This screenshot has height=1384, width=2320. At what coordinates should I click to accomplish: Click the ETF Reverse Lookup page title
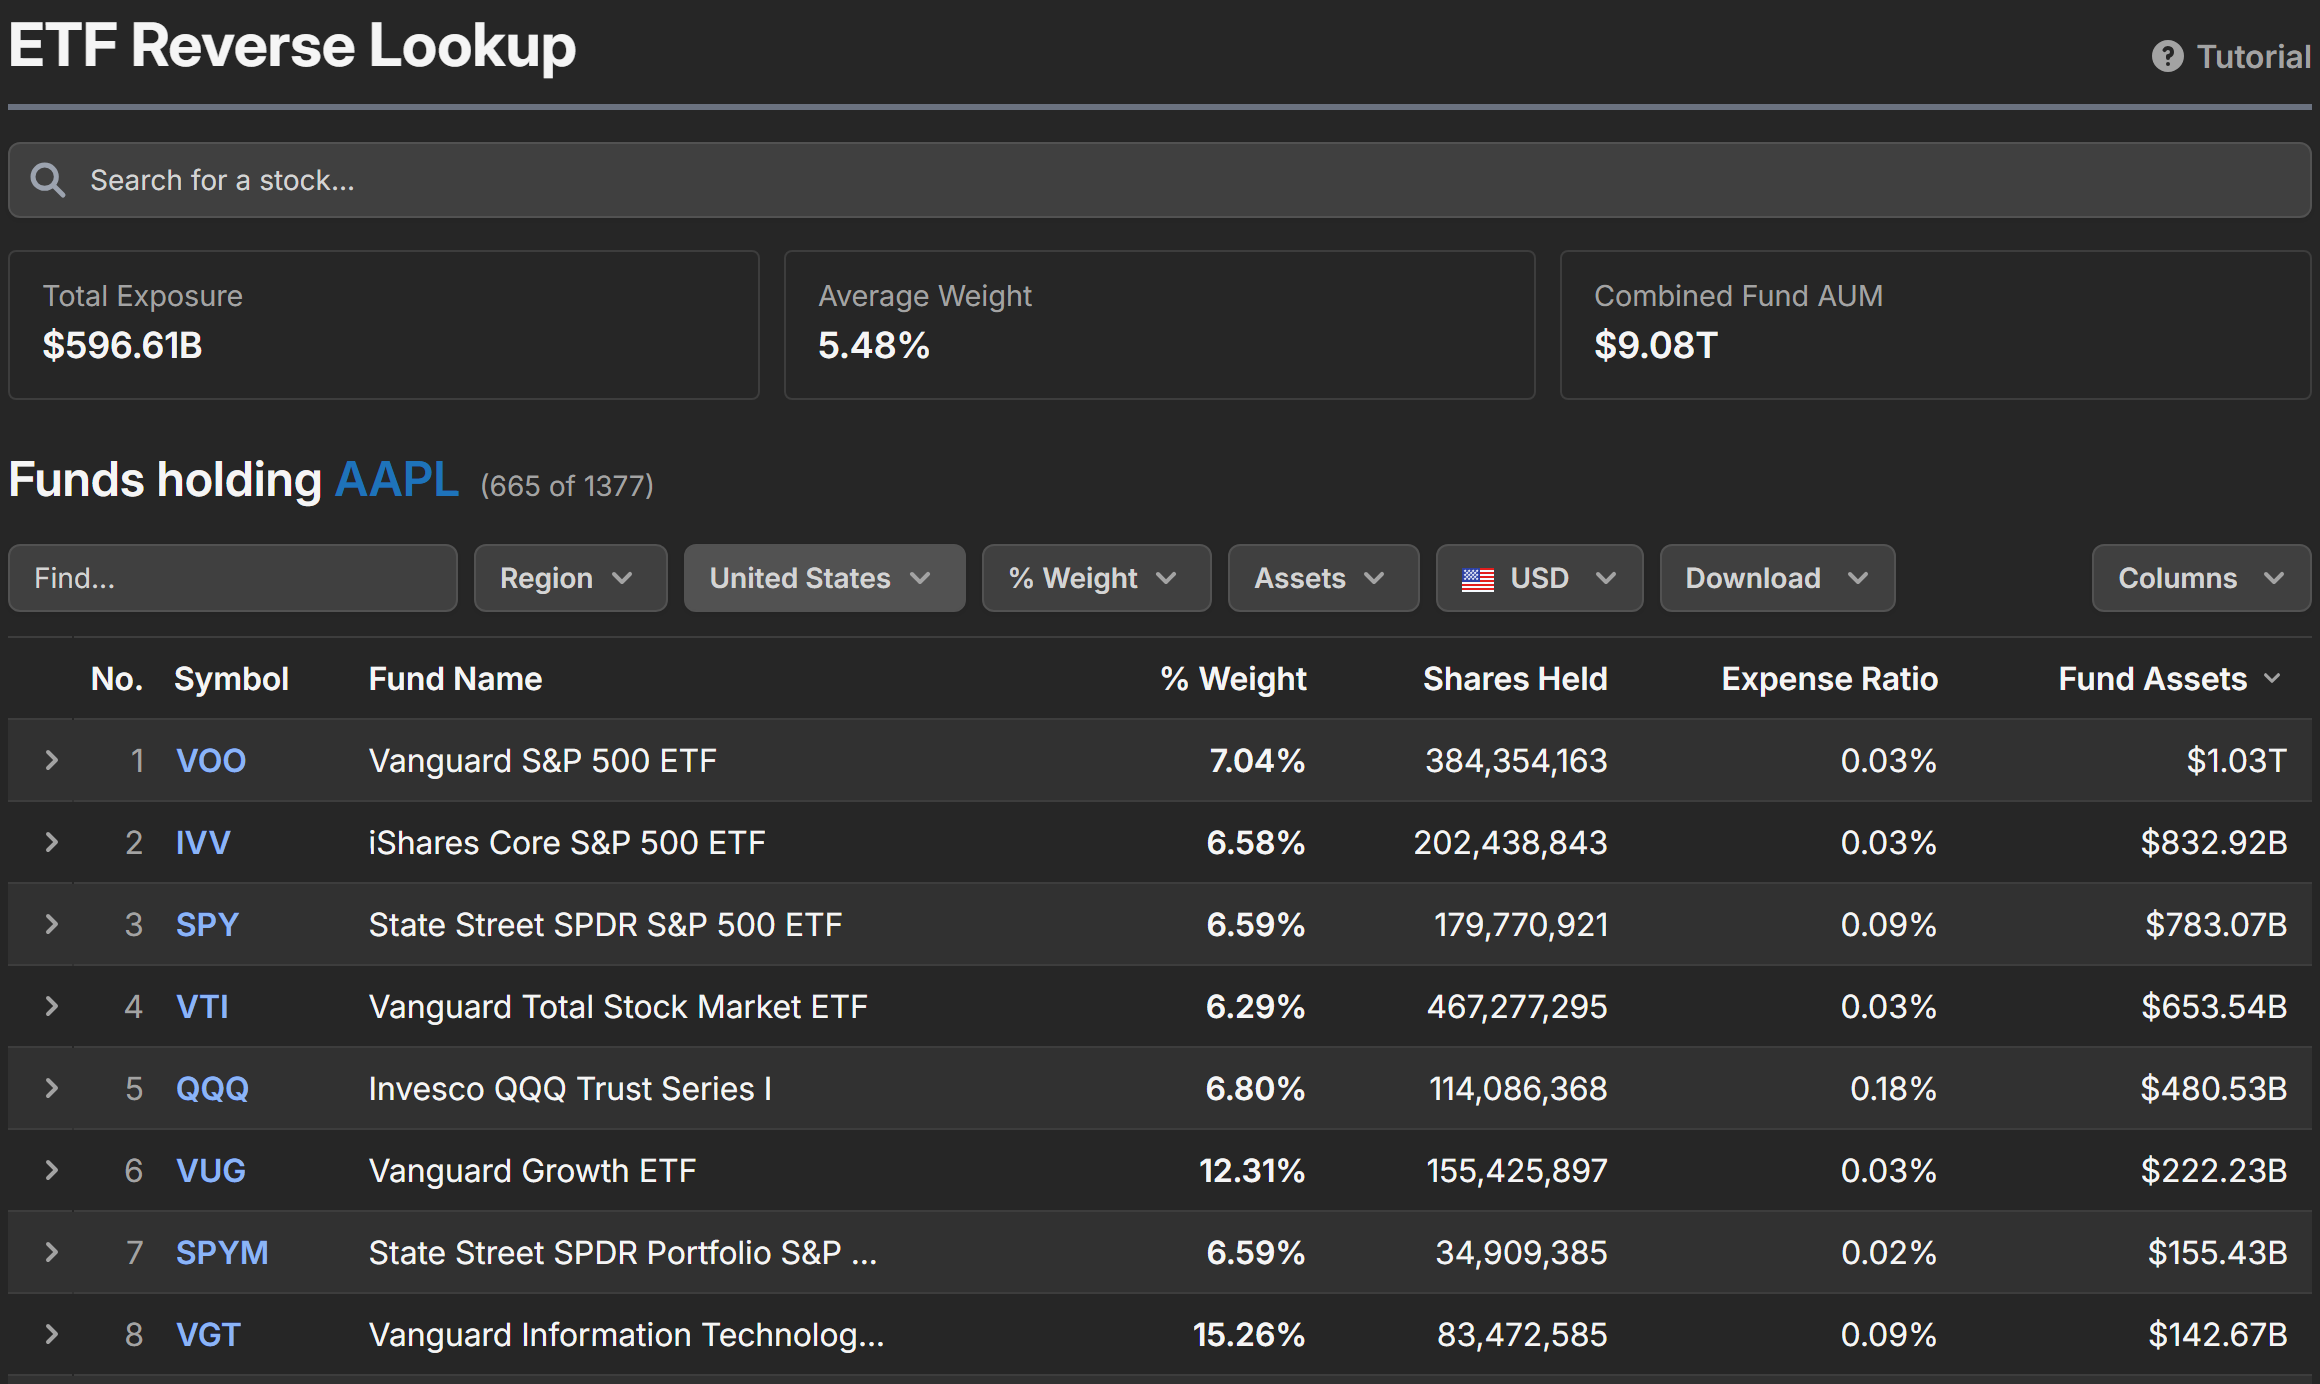pyautogui.click(x=292, y=46)
